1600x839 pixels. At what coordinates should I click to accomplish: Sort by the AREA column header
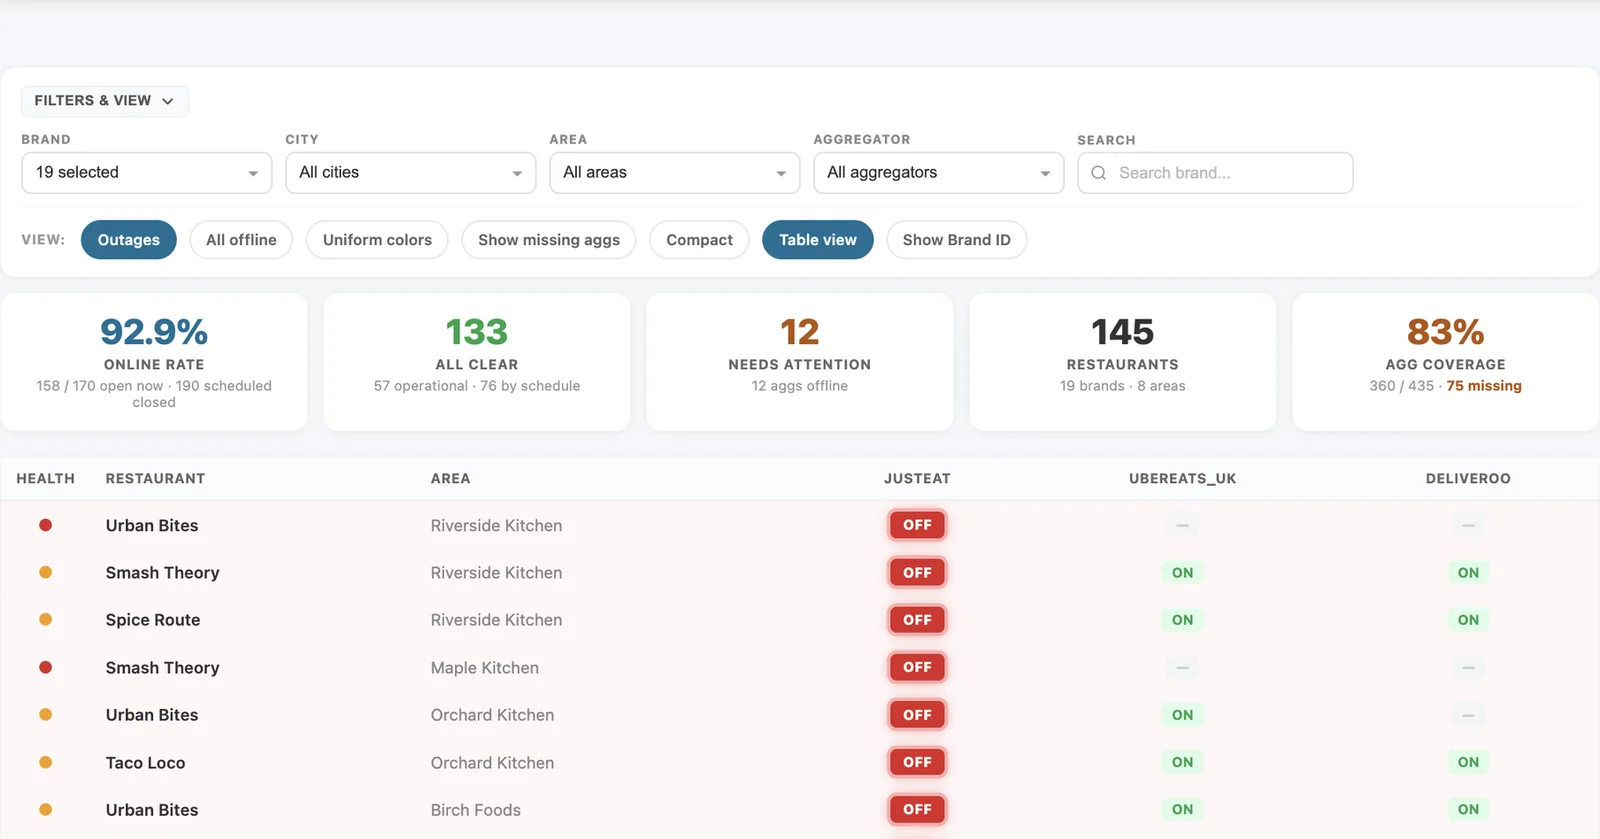click(x=450, y=479)
